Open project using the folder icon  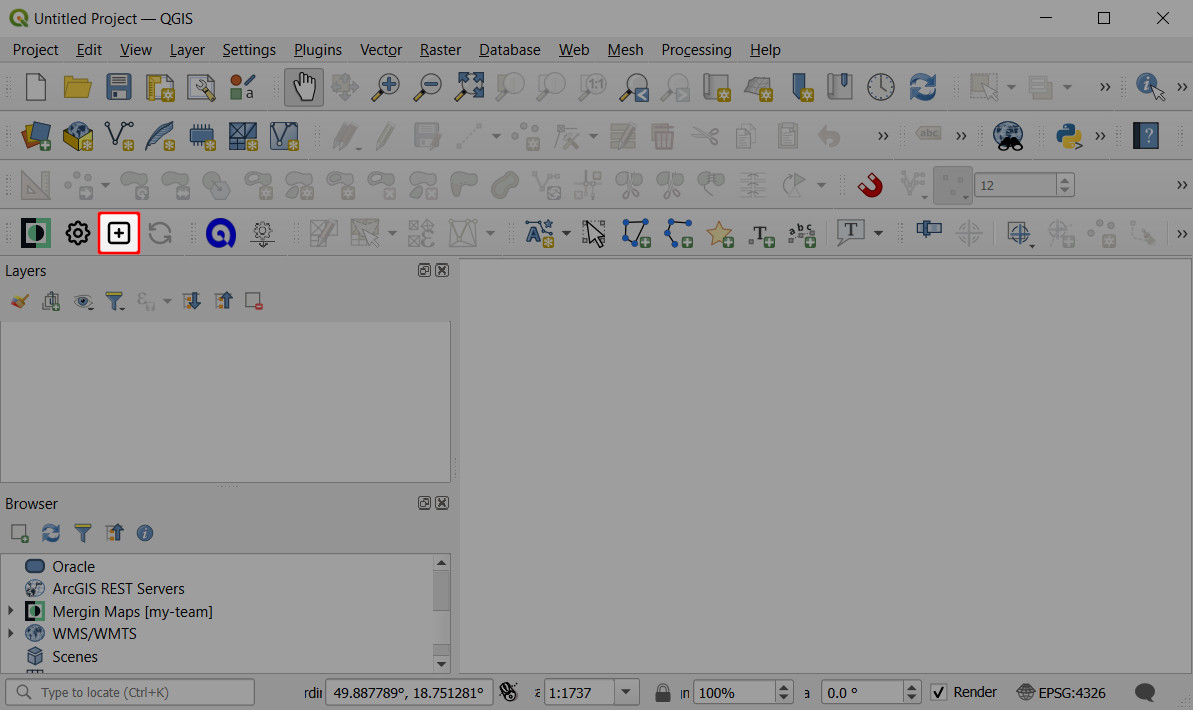(x=77, y=87)
